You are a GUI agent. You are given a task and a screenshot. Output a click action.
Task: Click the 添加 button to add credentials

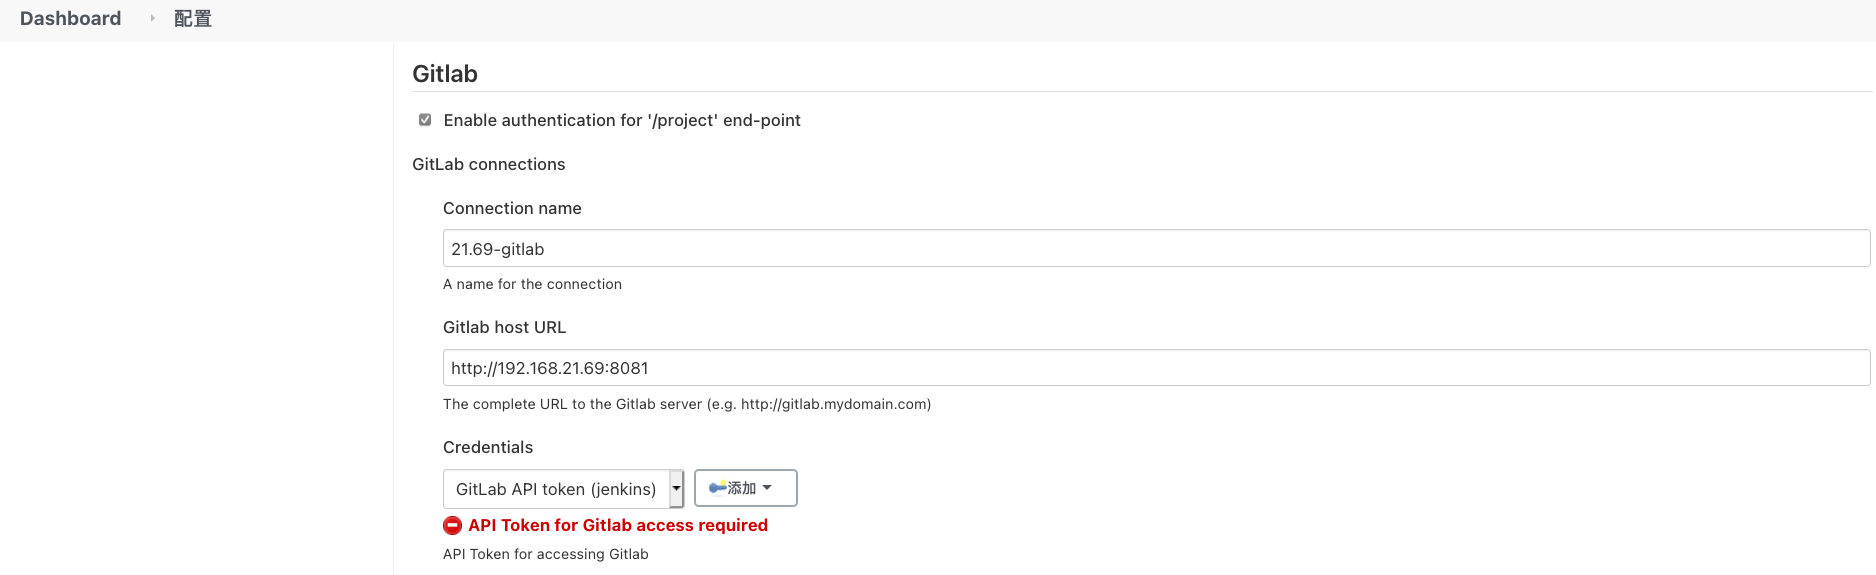[x=746, y=488]
